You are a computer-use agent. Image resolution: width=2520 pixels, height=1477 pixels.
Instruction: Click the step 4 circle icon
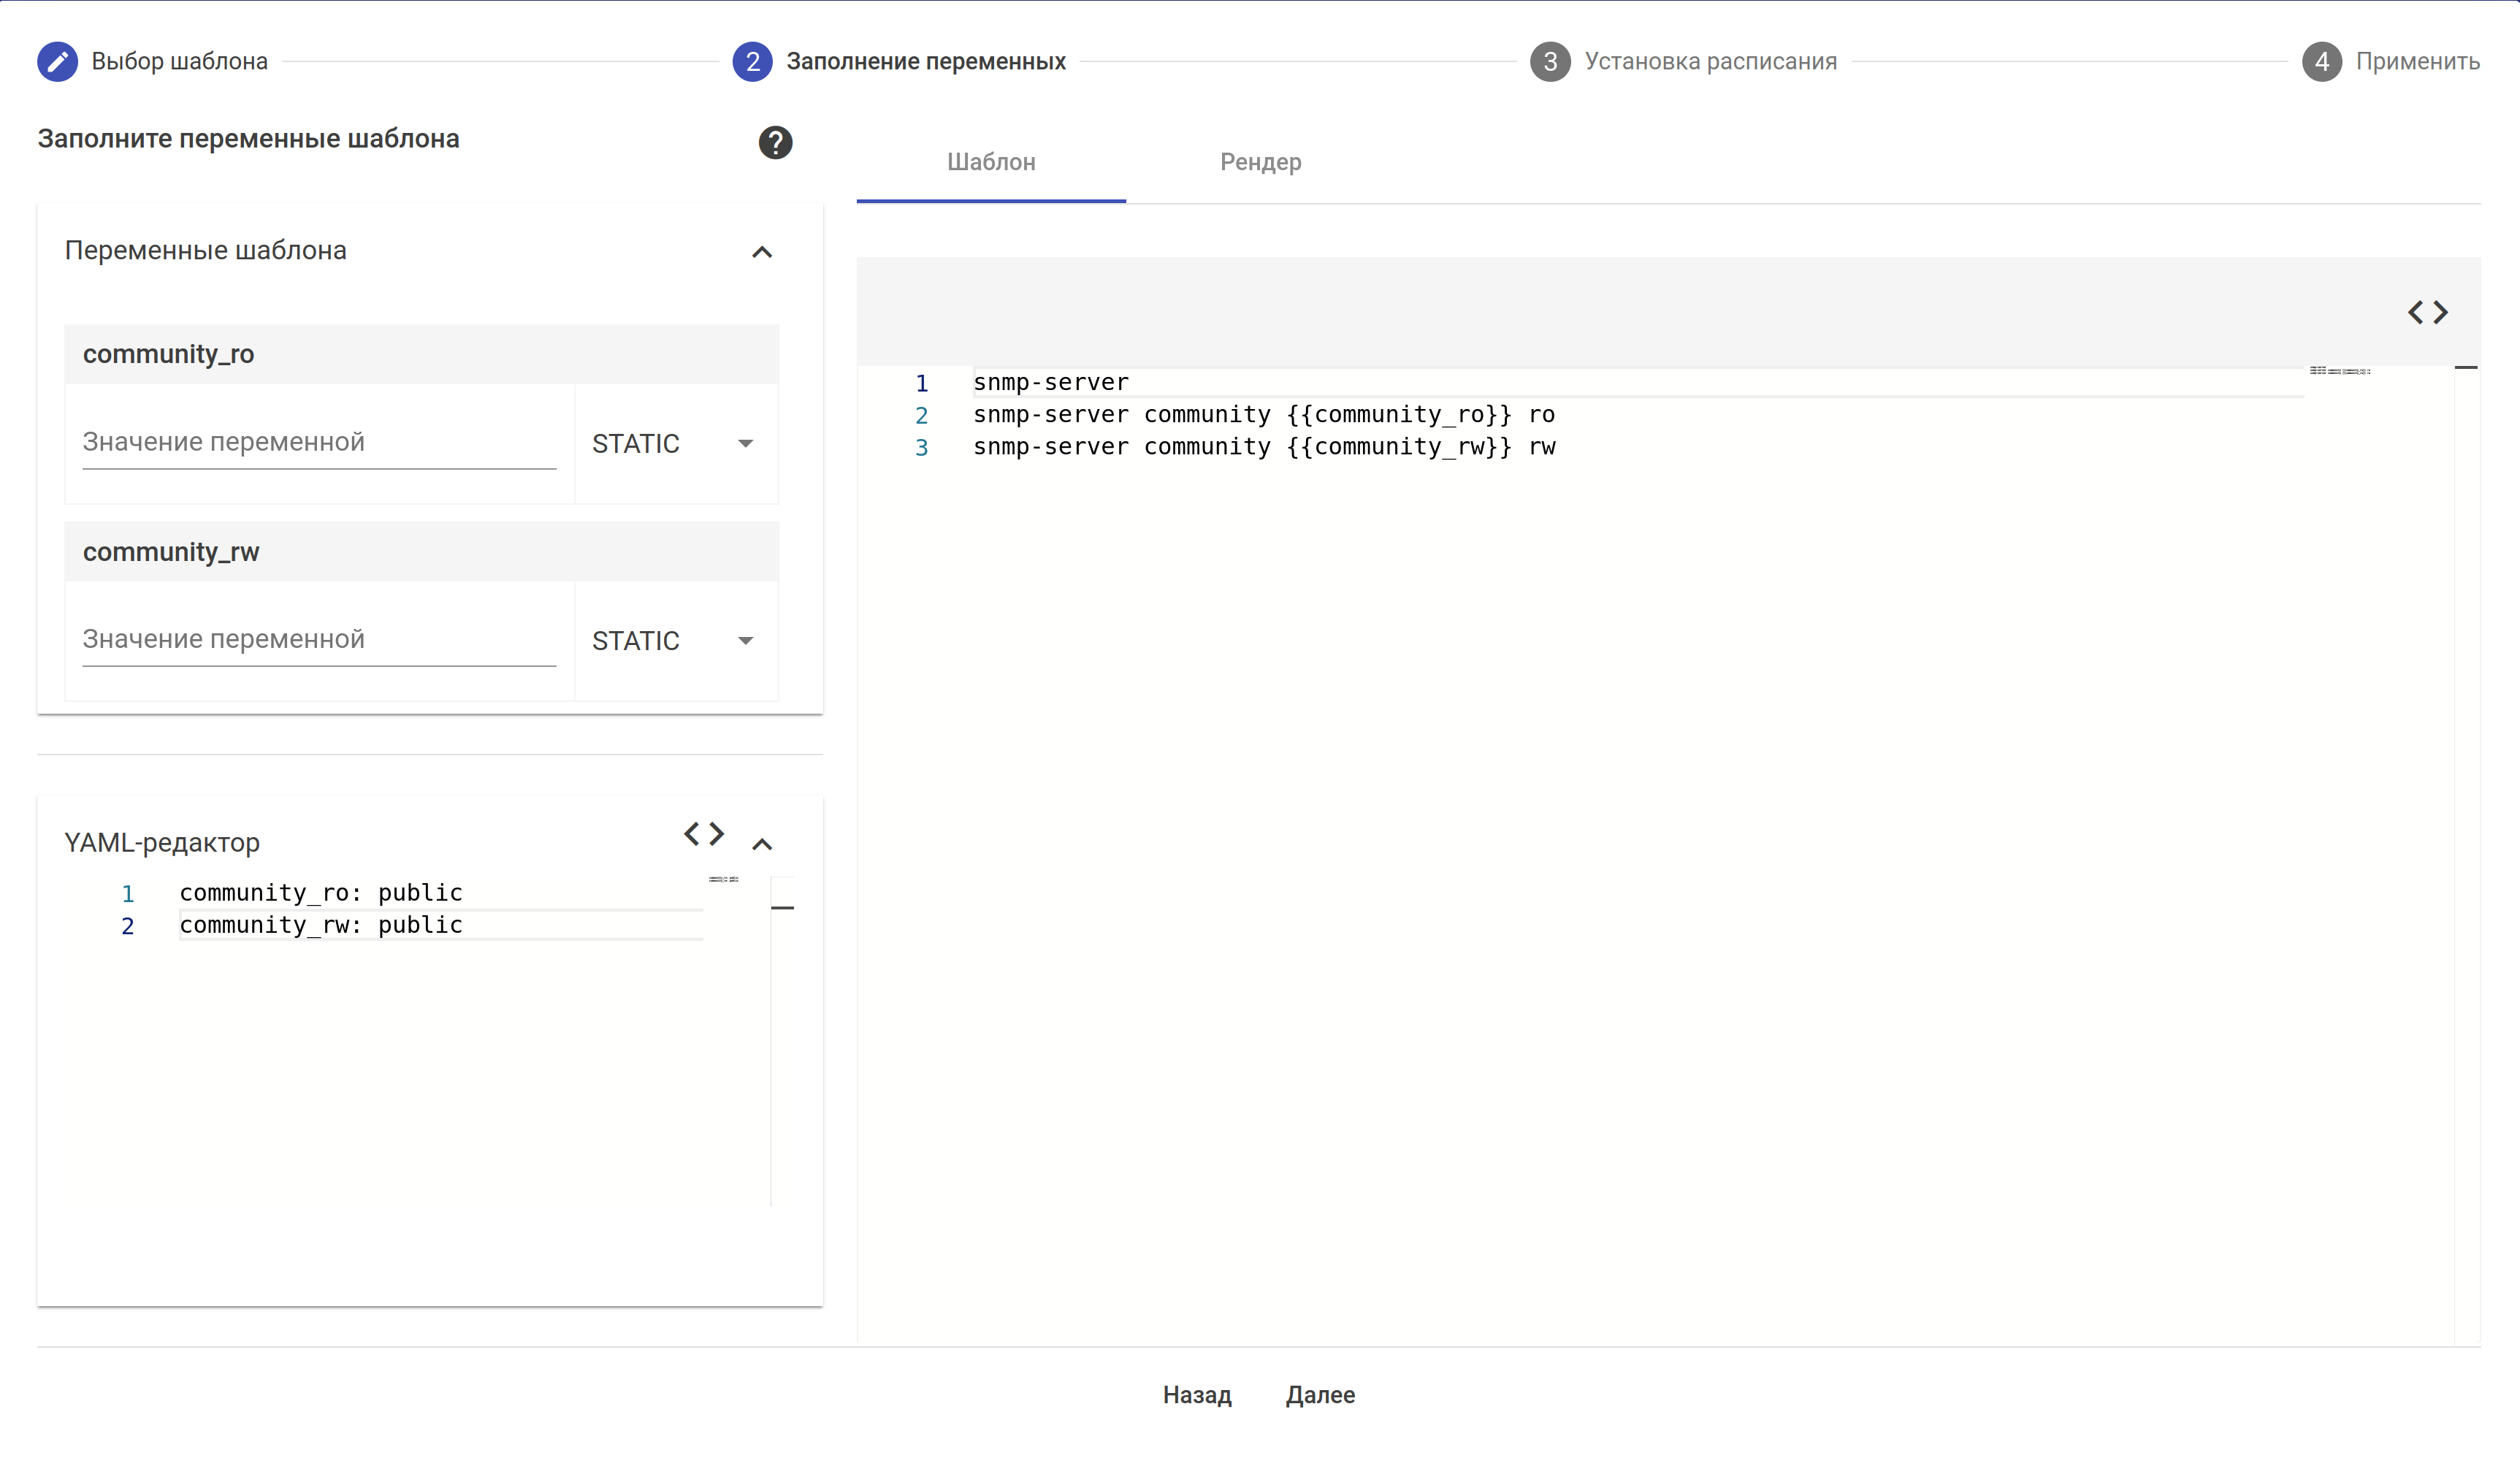(x=2321, y=62)
